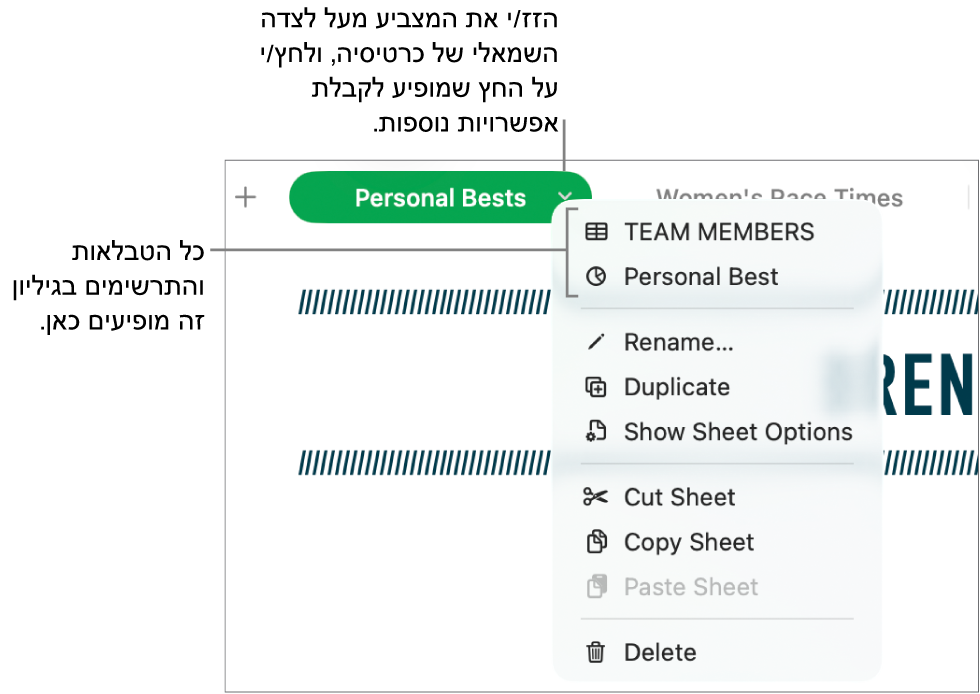Image resolution: width=980 pixels, height=694 pixels.
Task: Select Duplicate from the sheet menu
Action: click(x=676, y=387)
